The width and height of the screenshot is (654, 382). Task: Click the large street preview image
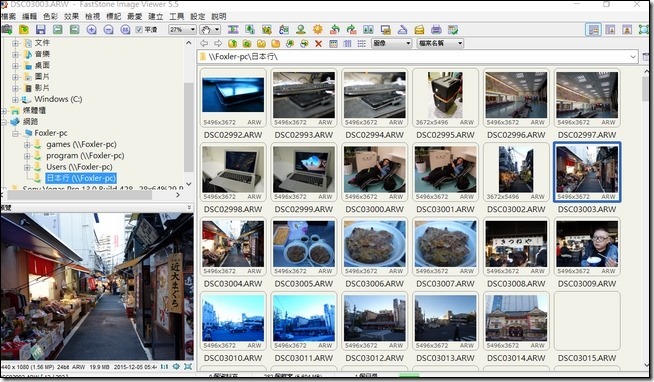point(97,286)
